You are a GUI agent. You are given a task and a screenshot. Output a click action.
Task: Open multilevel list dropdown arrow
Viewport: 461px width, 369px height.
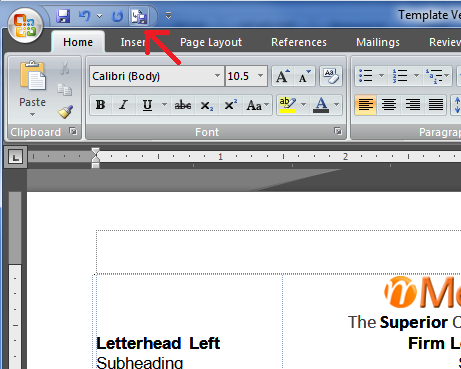pos(447,76)
